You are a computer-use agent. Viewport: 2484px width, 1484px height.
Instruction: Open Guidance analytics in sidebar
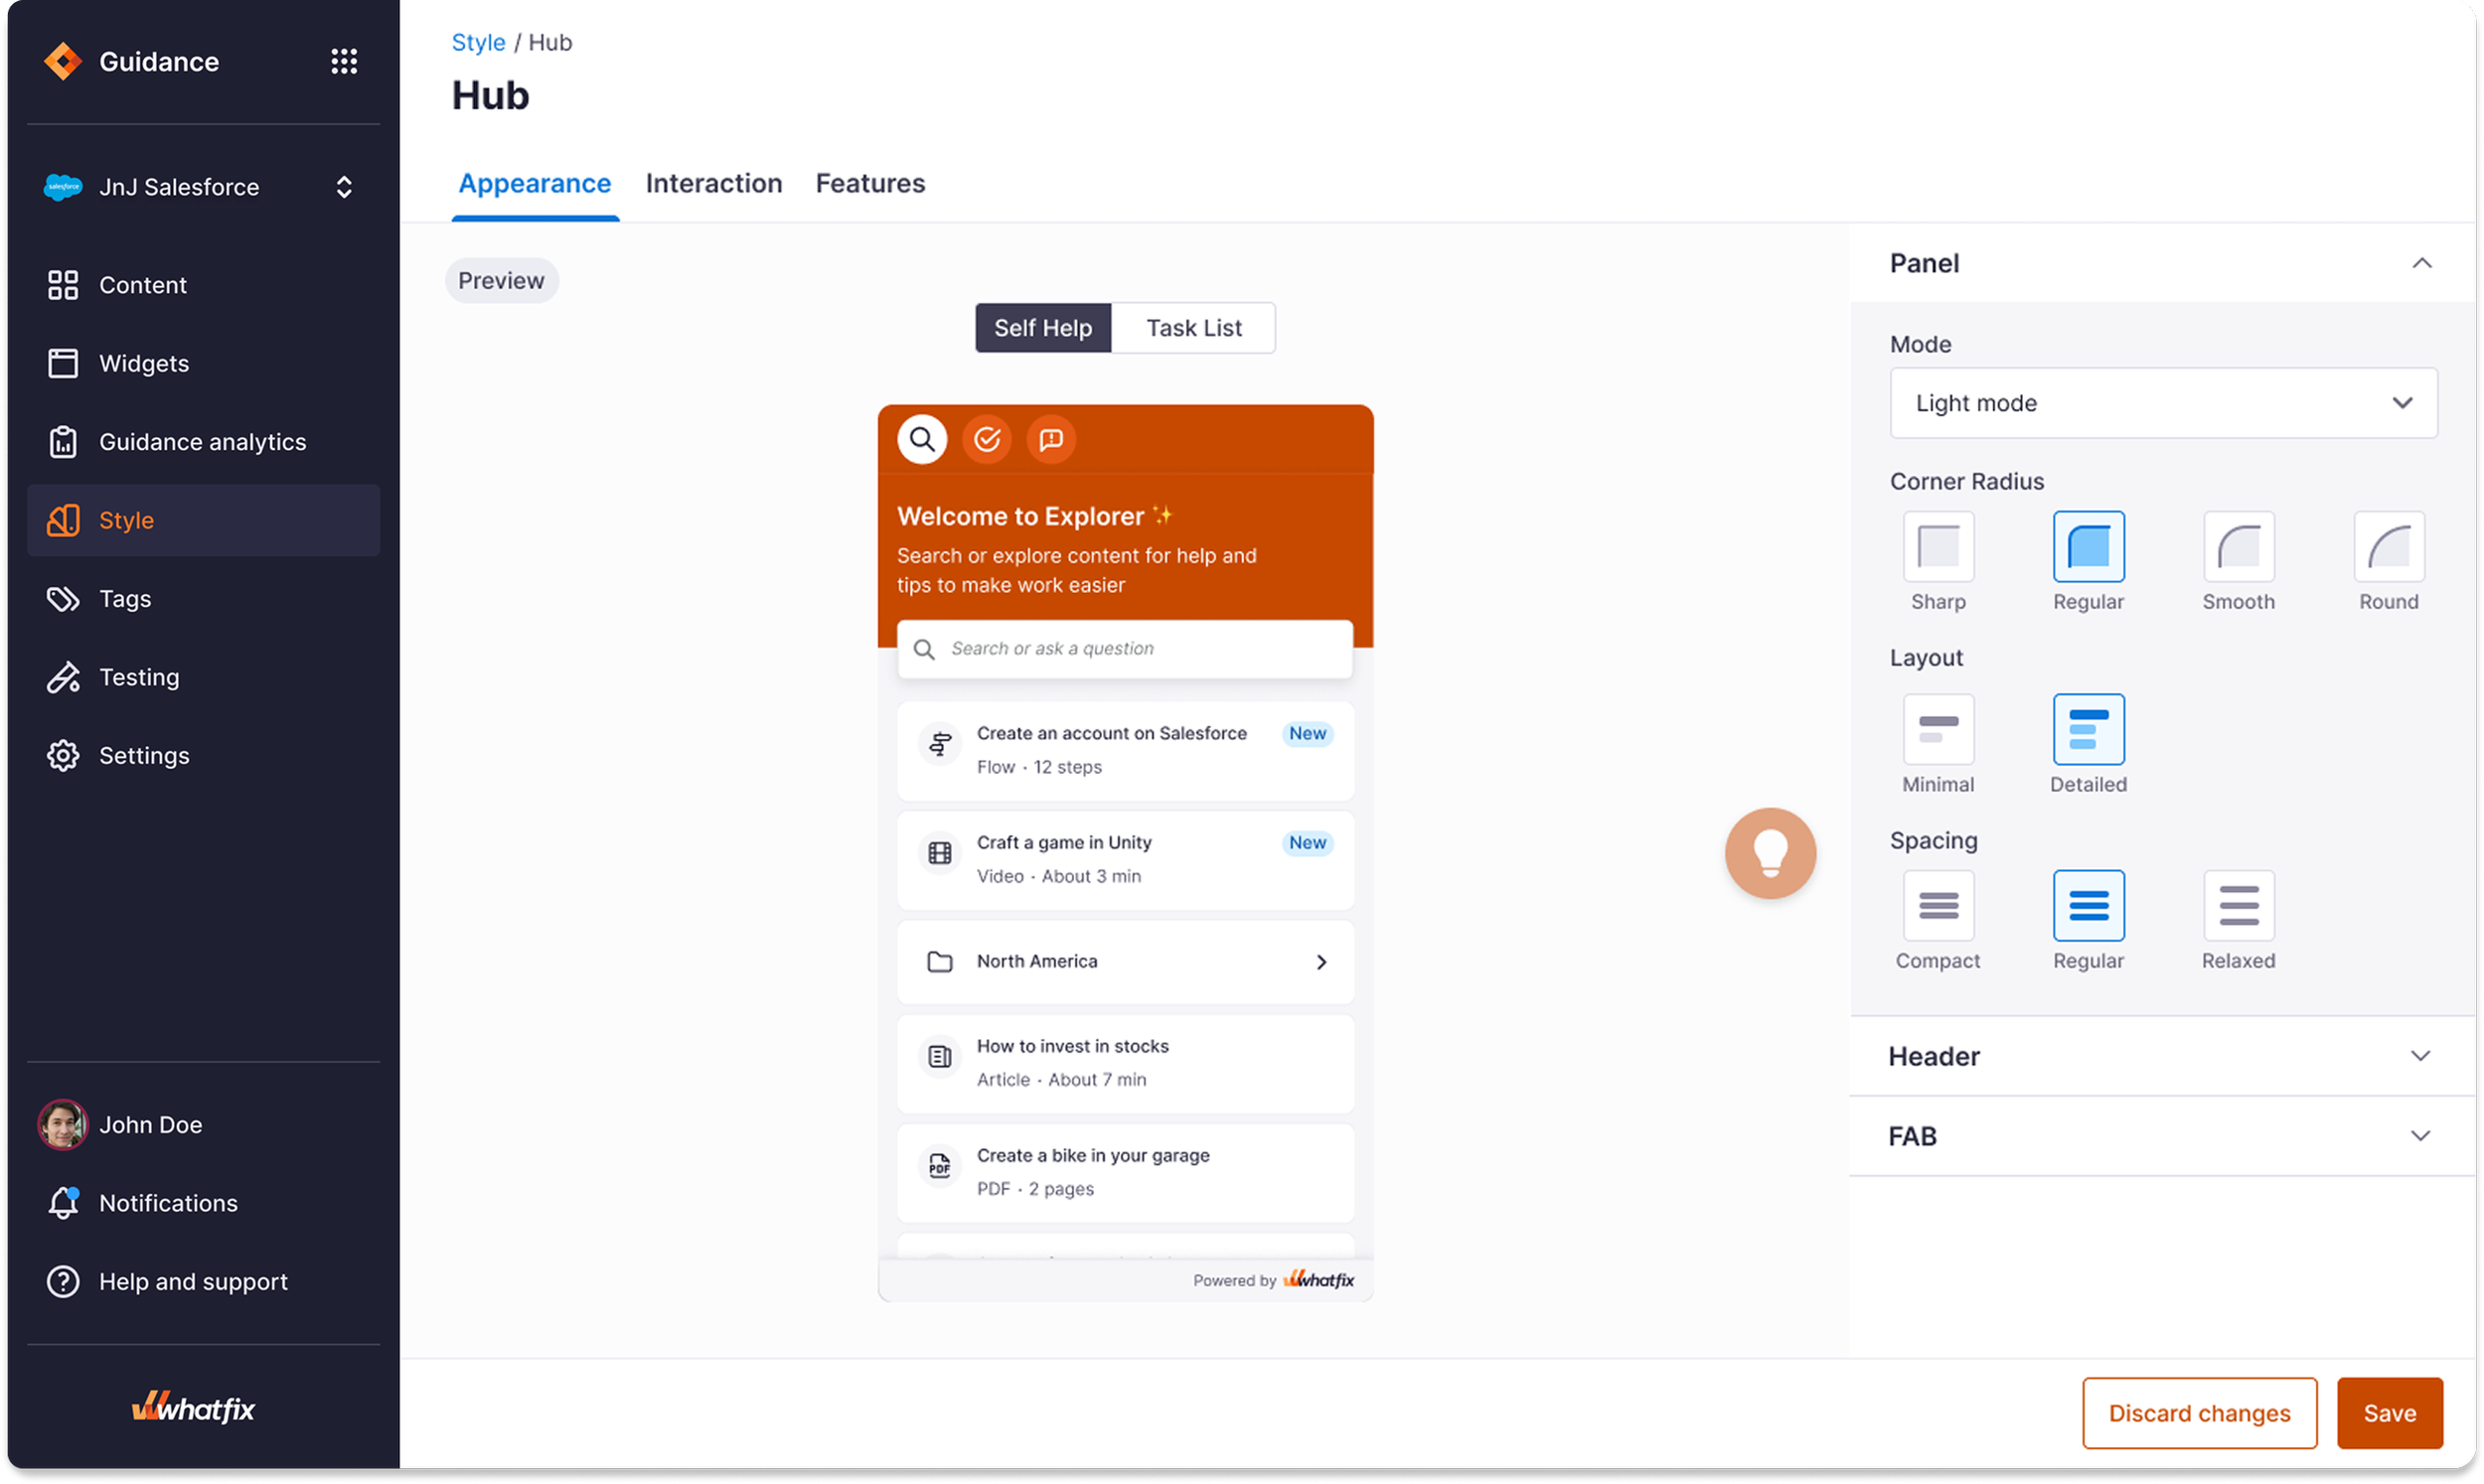click(202, 441)
